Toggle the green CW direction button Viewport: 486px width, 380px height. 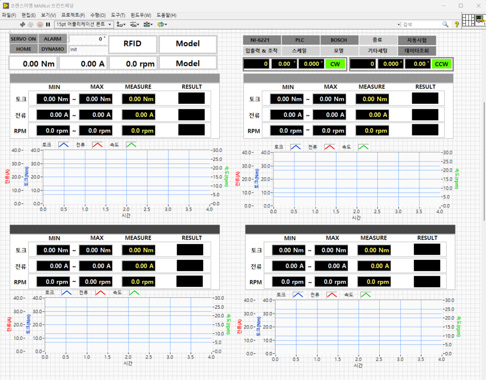[x=335, y=64]
